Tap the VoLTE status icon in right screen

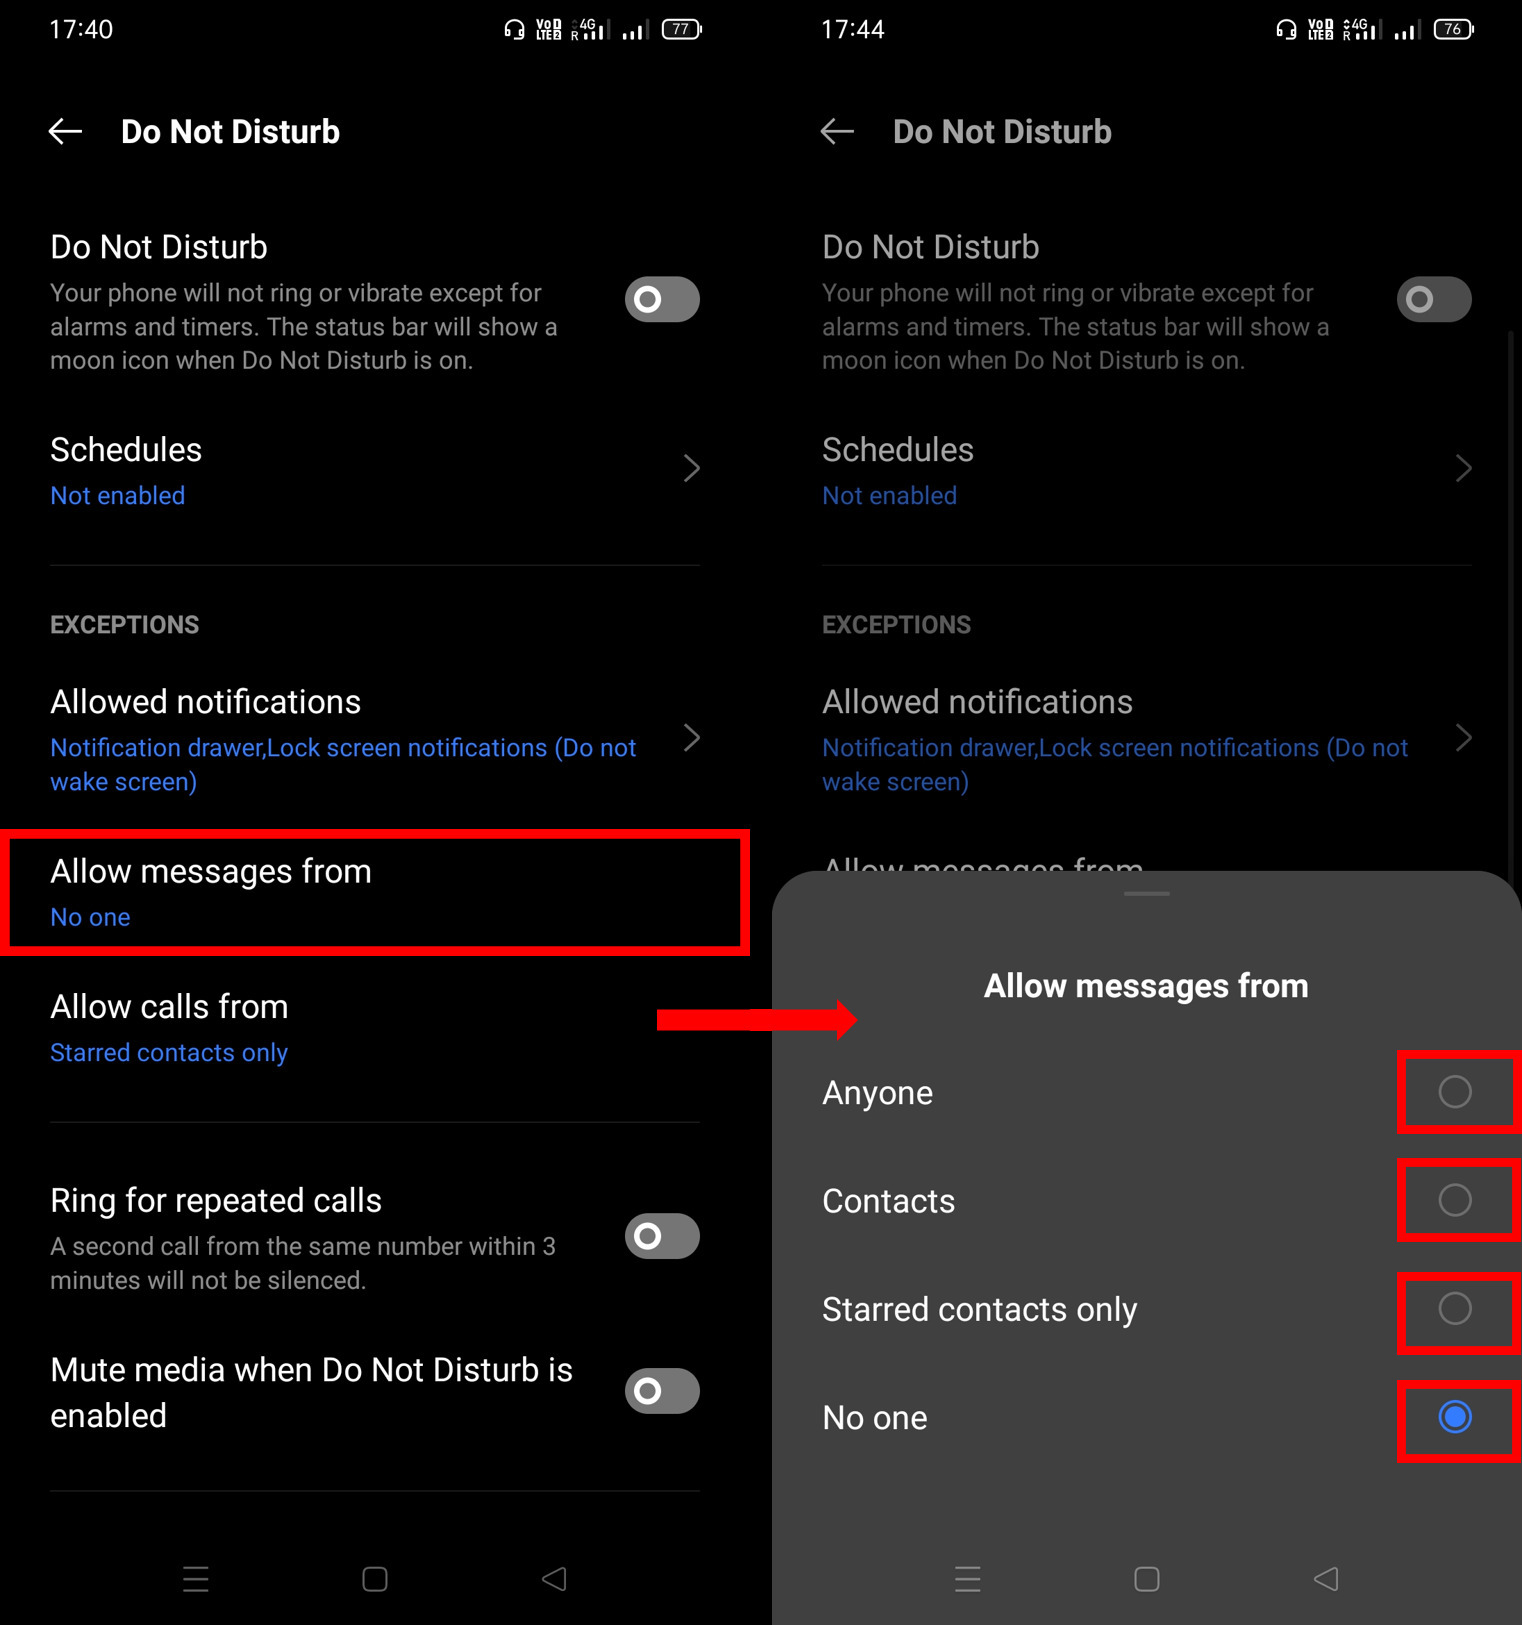point(1321,29)
